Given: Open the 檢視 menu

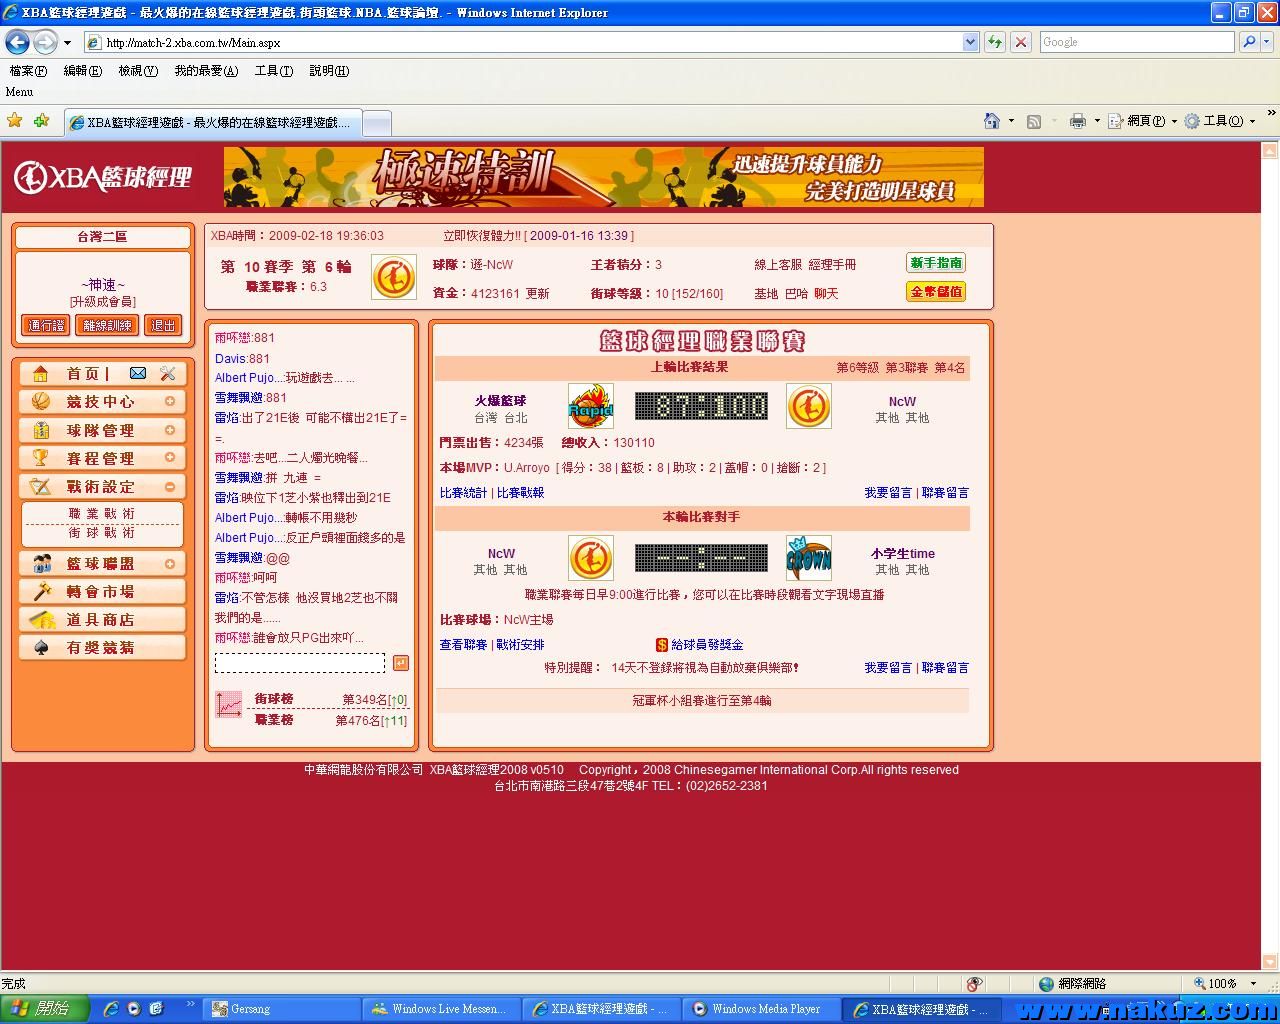Looking at the screenshot, I should pyautogui.click(x=137, y=71).
